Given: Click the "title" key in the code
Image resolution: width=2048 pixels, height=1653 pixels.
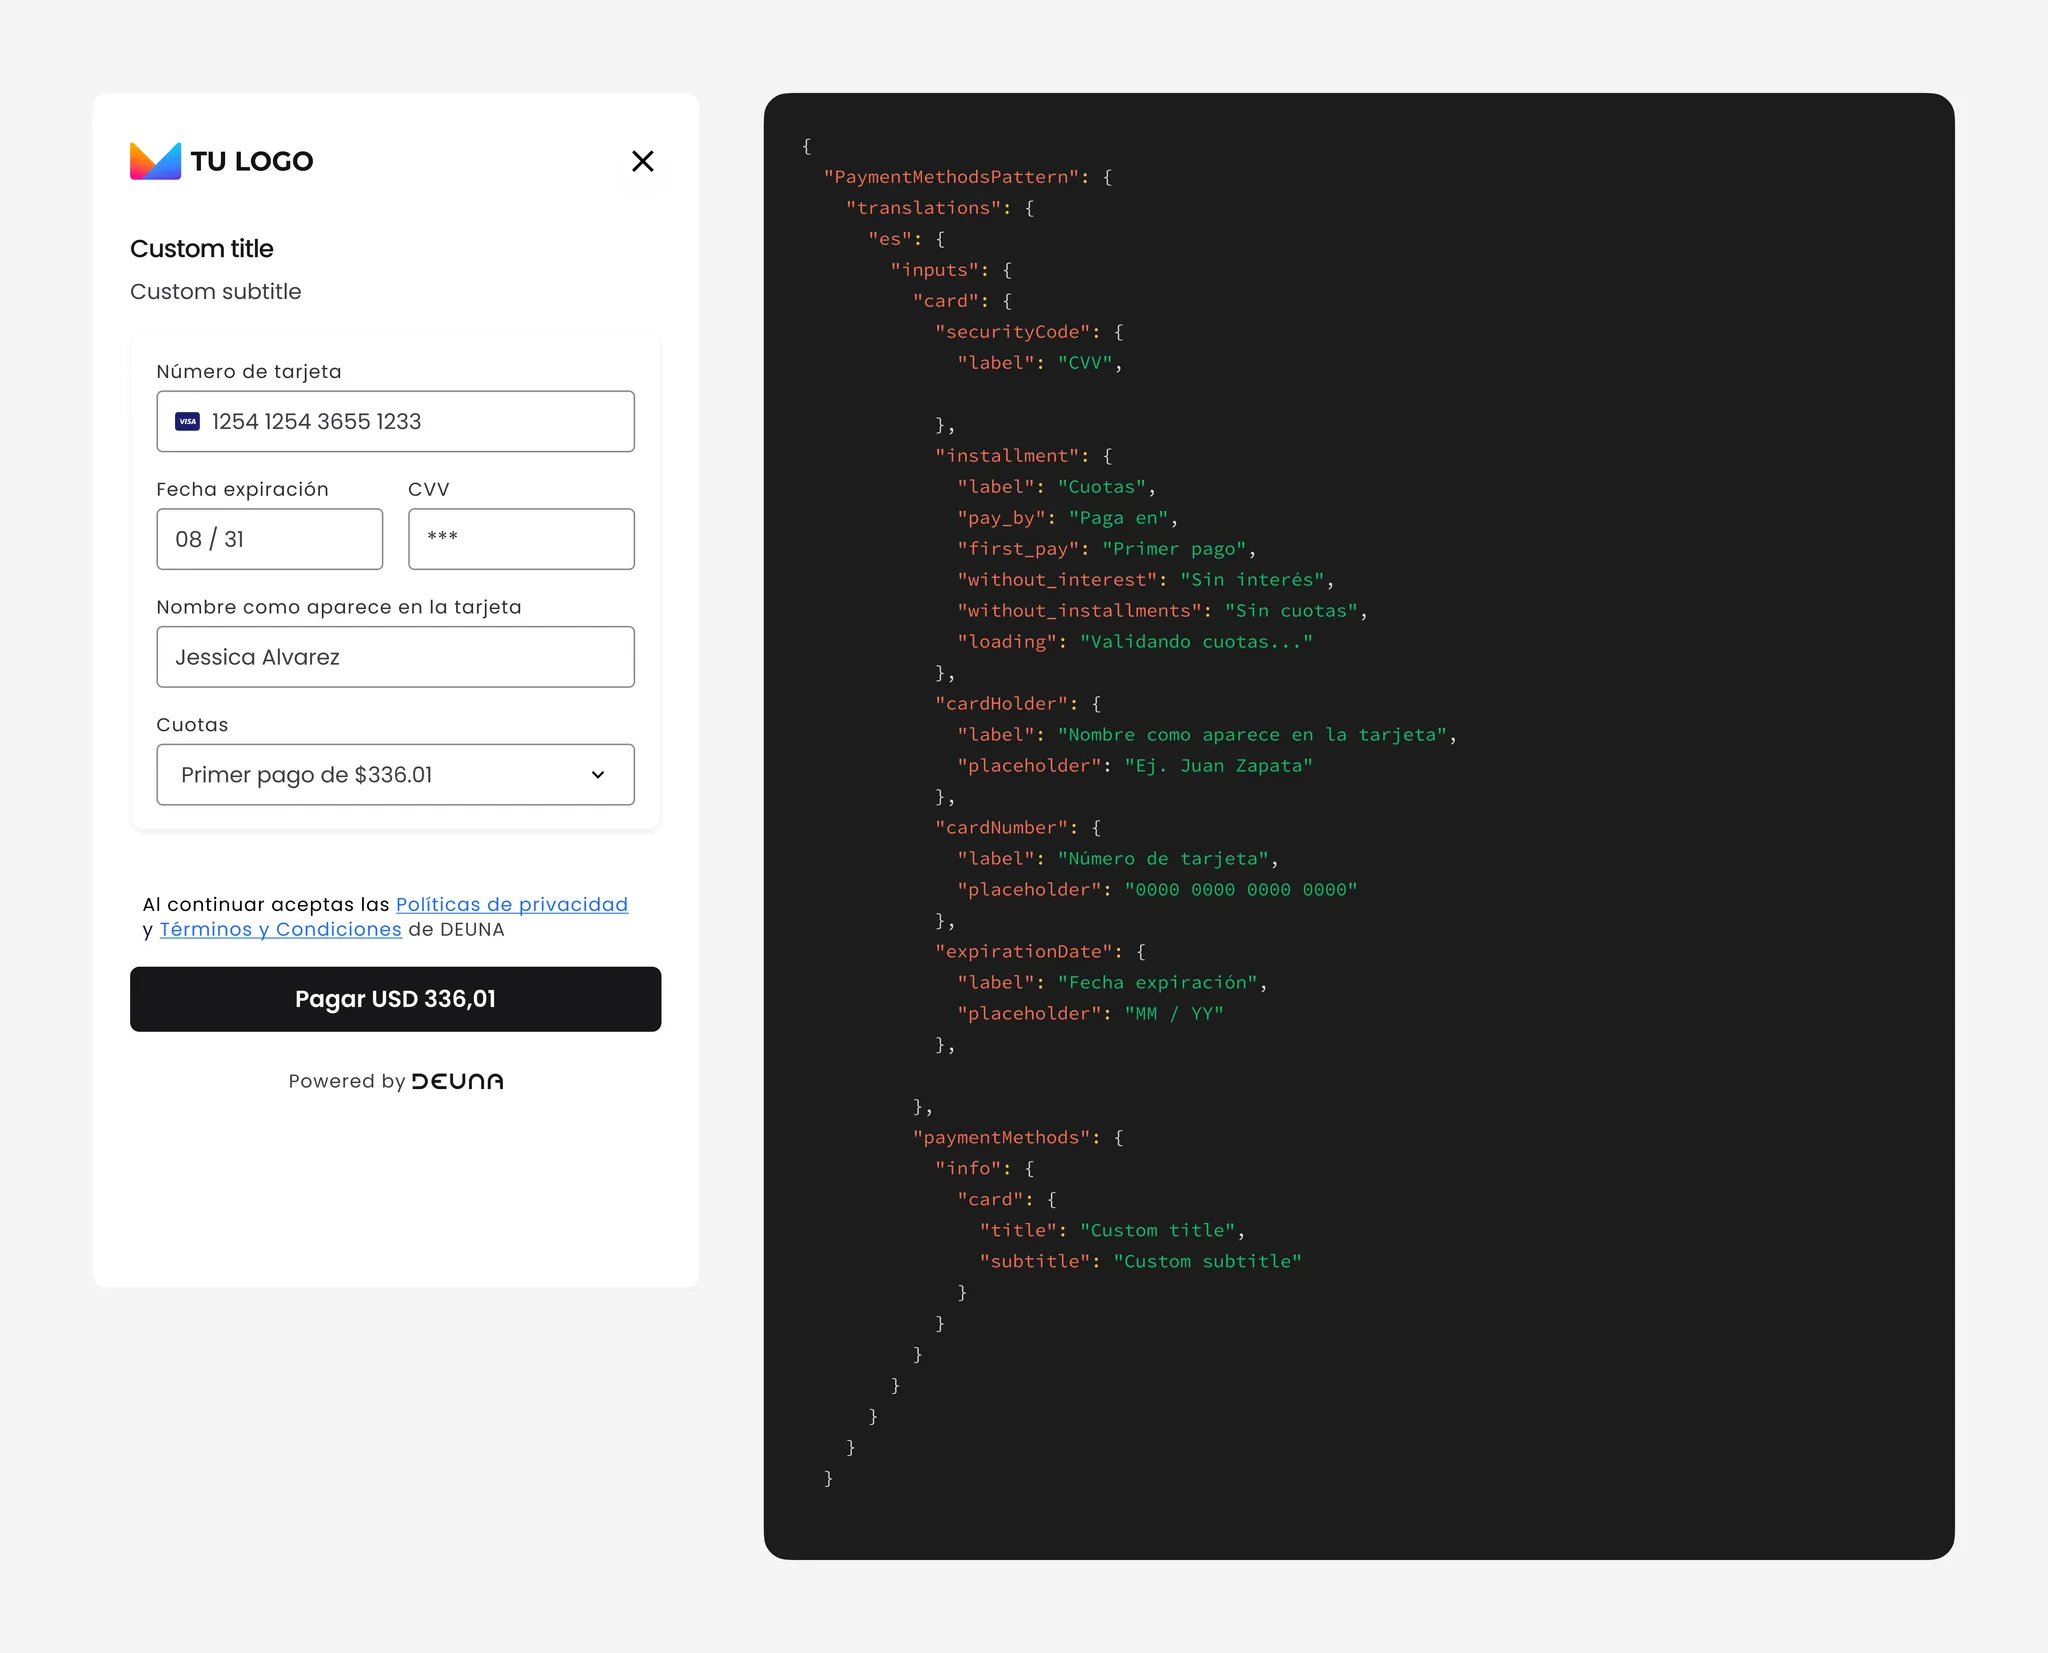Looking at the screenshot, I should pos(1018,1231).
